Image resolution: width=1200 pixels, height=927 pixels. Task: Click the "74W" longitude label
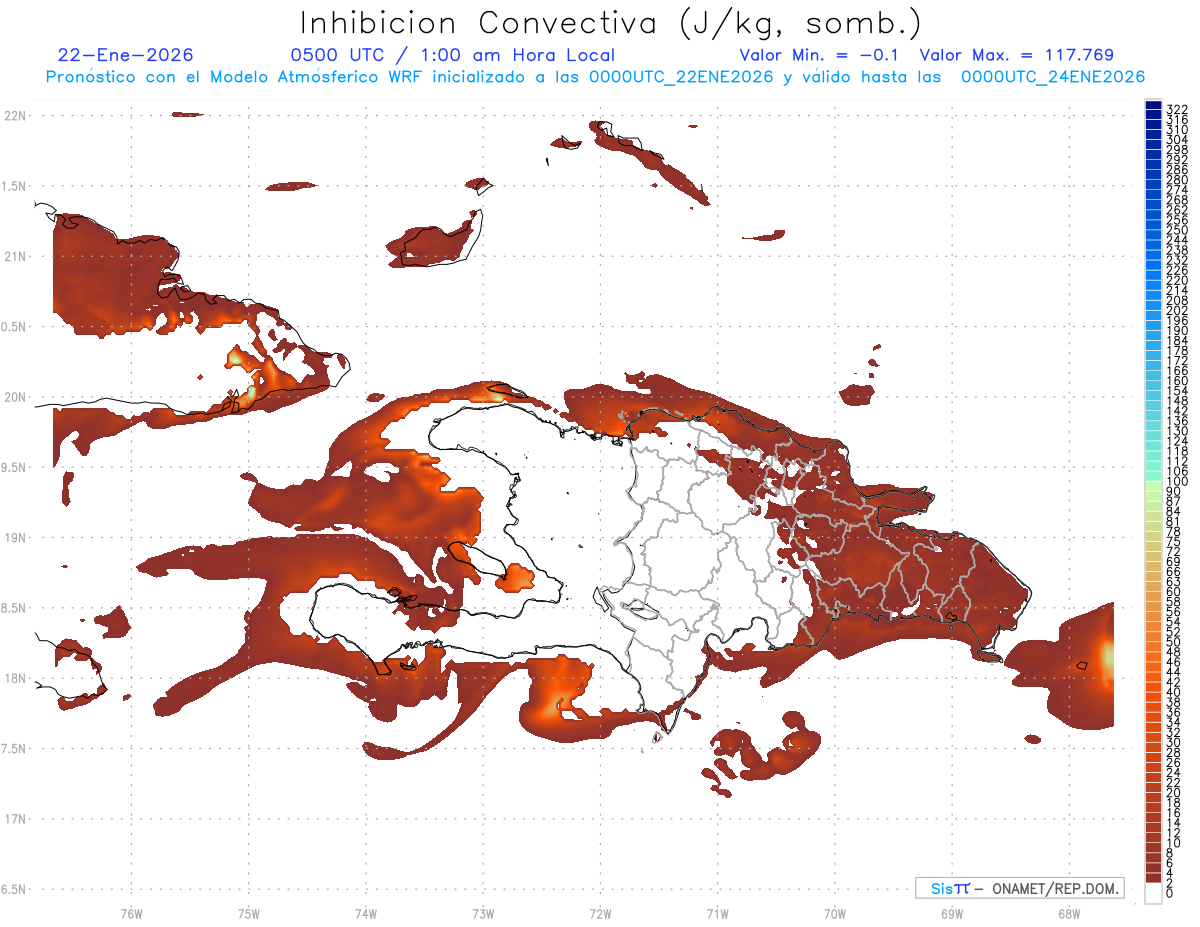(366, 913)
